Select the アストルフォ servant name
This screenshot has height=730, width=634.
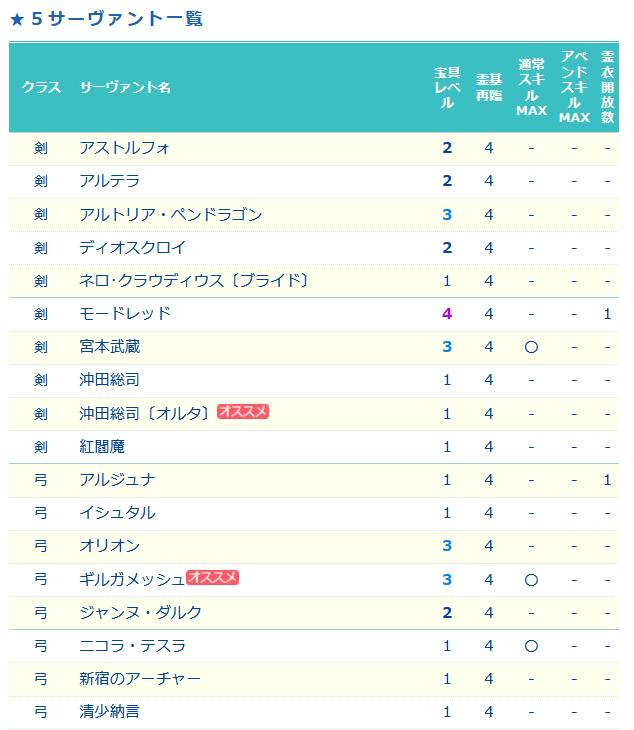coord(124,148)
